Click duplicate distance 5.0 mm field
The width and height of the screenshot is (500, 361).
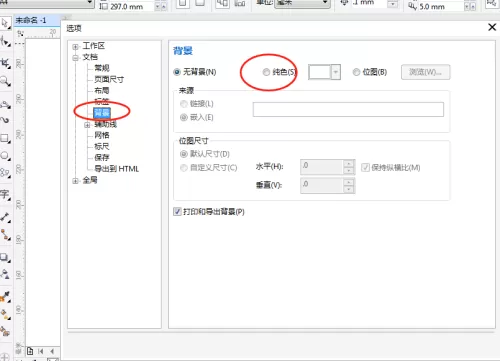[x=440, y=6]
